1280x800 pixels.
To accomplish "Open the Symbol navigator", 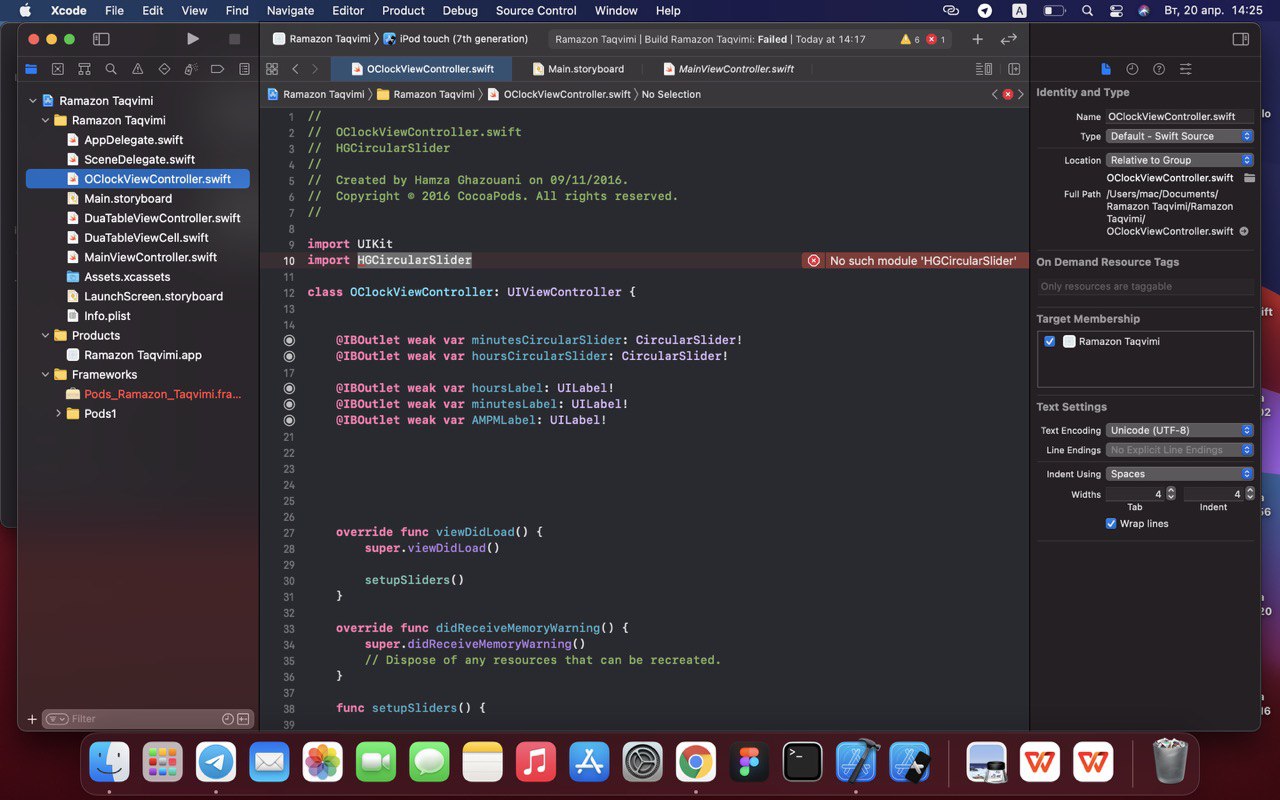I will coord(84,69).
